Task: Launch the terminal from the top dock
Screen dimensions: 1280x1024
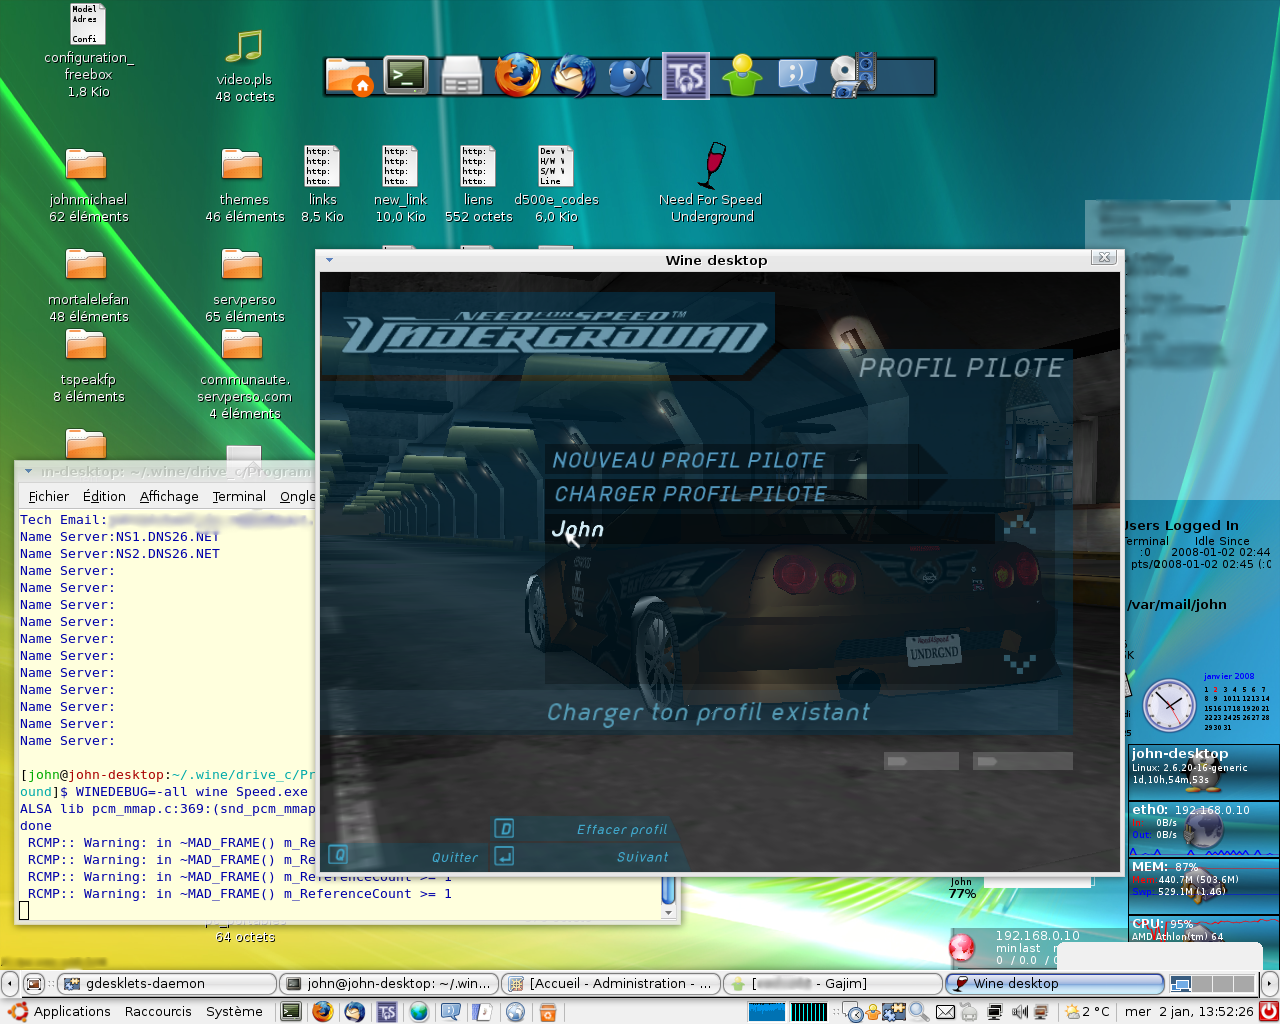Action: click(x=406, y=76)
